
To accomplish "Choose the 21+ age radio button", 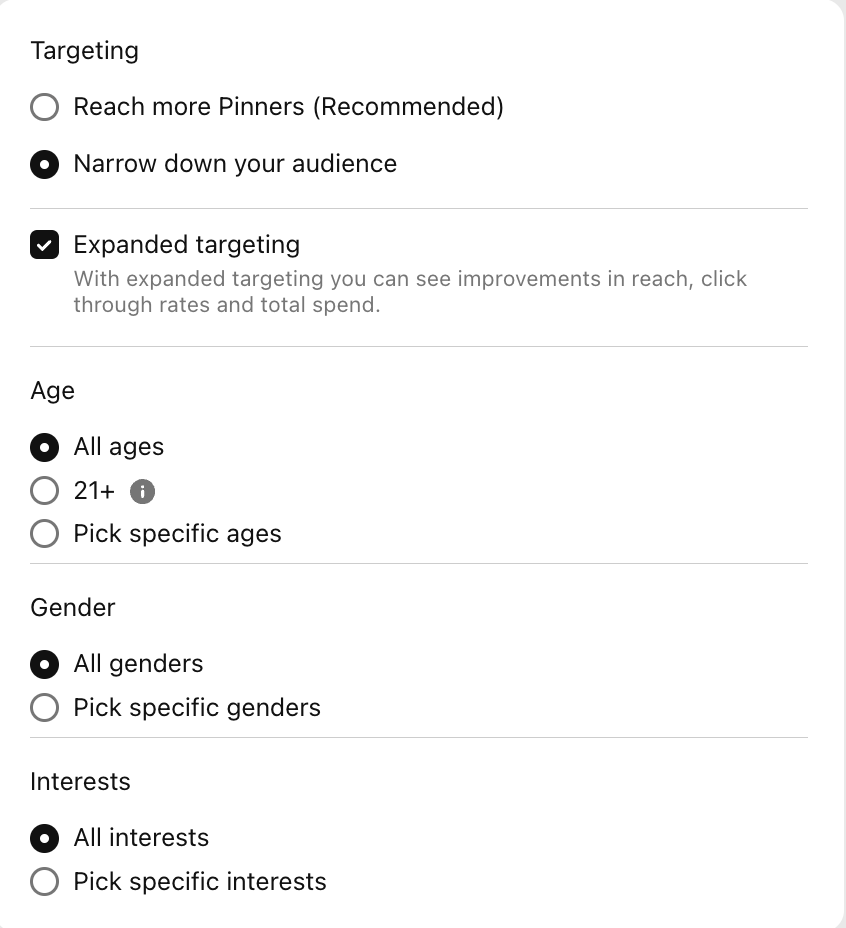I will point(44,491).
